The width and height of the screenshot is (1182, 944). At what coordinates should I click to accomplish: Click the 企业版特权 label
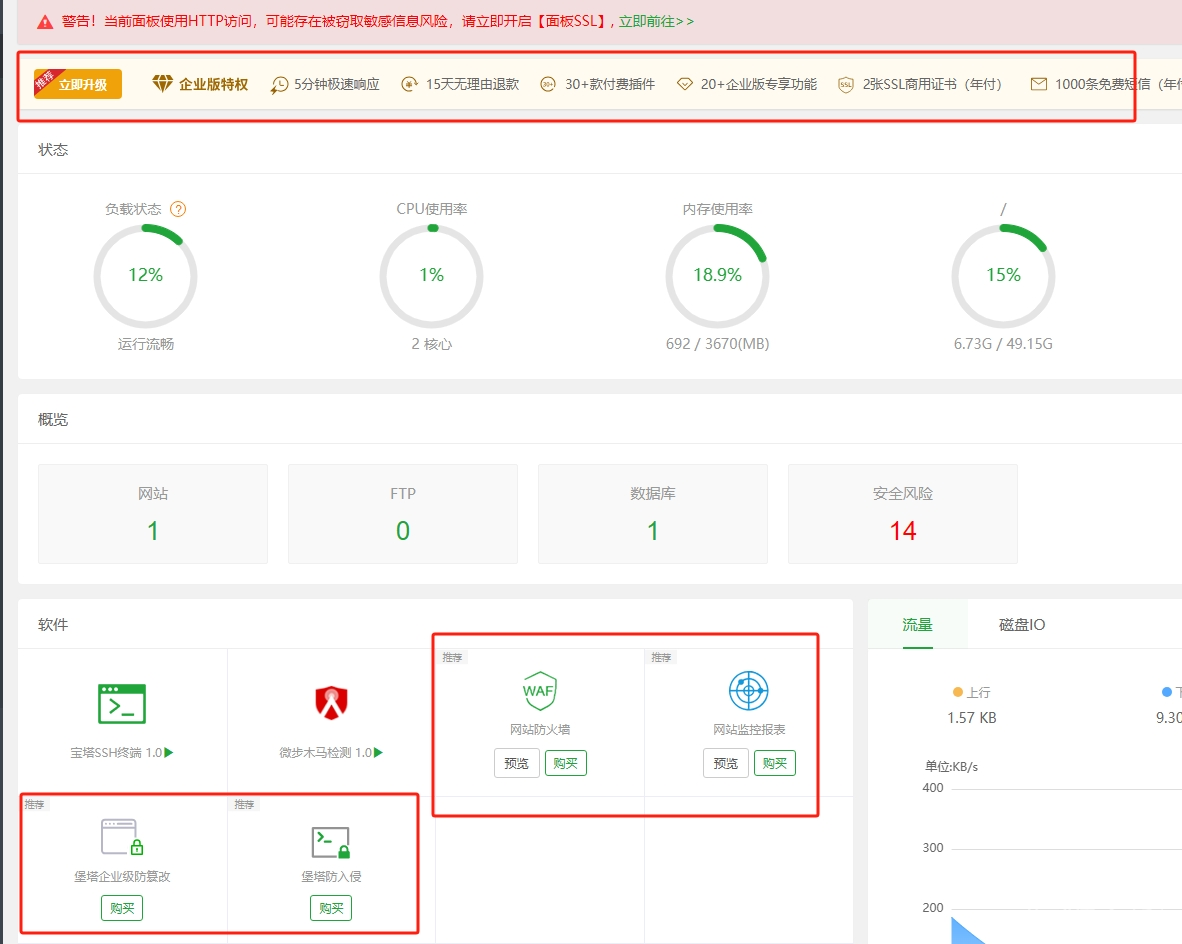point(213,84)
